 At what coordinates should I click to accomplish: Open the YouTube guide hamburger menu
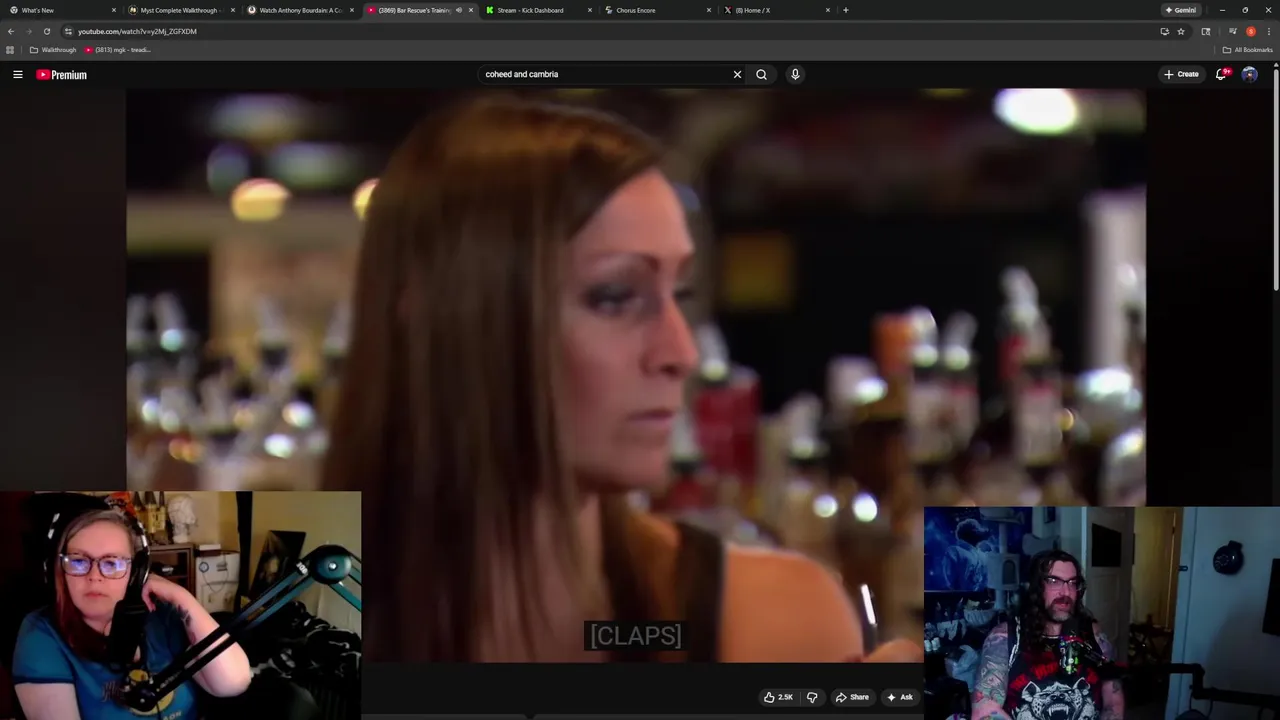click(x=17, y=74)
